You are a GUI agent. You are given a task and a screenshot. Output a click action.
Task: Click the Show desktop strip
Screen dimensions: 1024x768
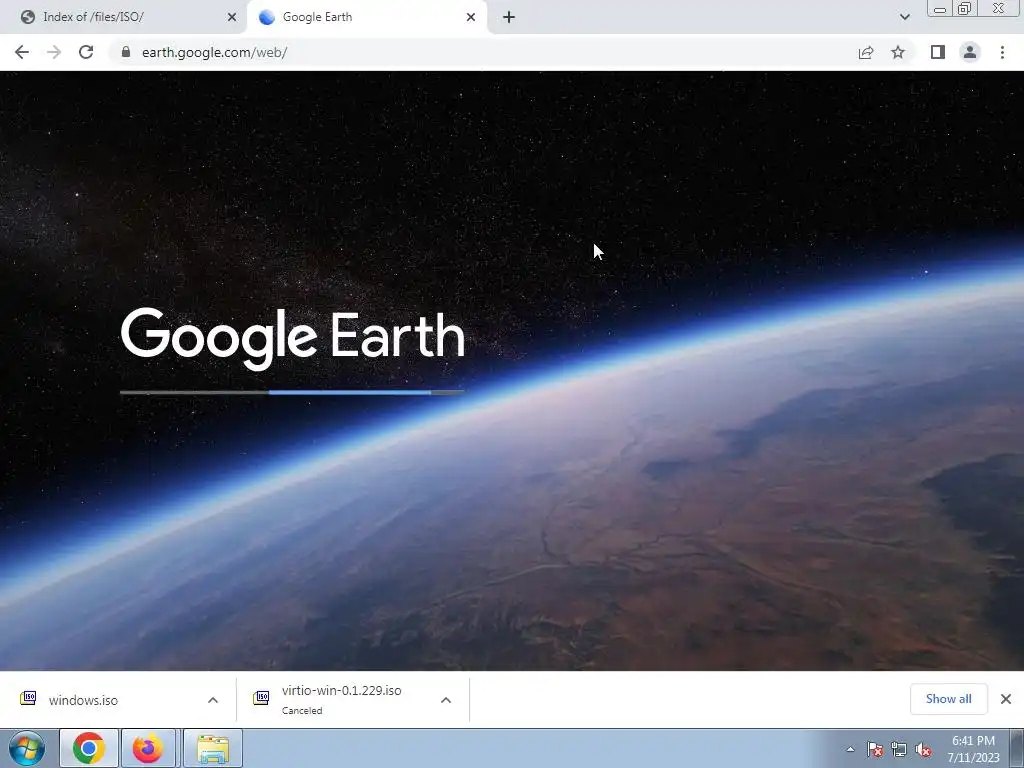[1017, 748]
